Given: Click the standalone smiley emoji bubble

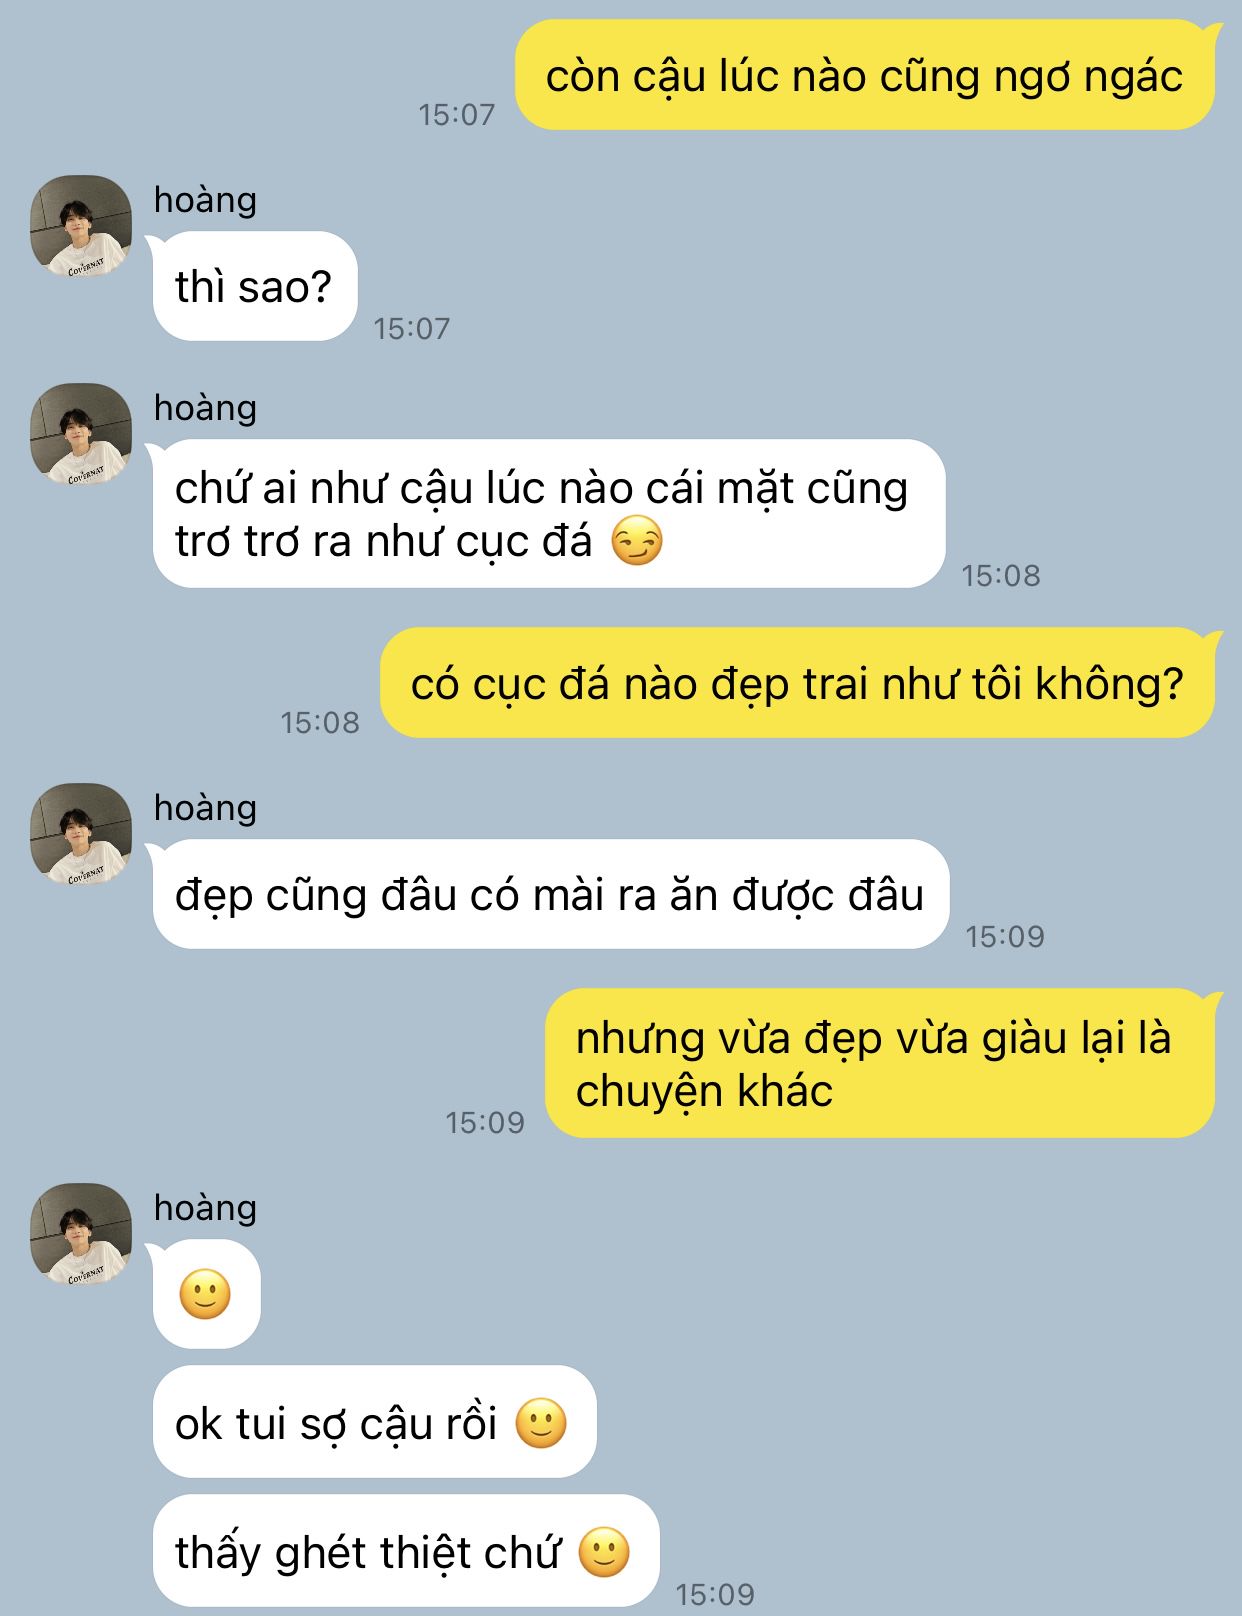Looking at the screenshot, I should tap(206, 1294).
